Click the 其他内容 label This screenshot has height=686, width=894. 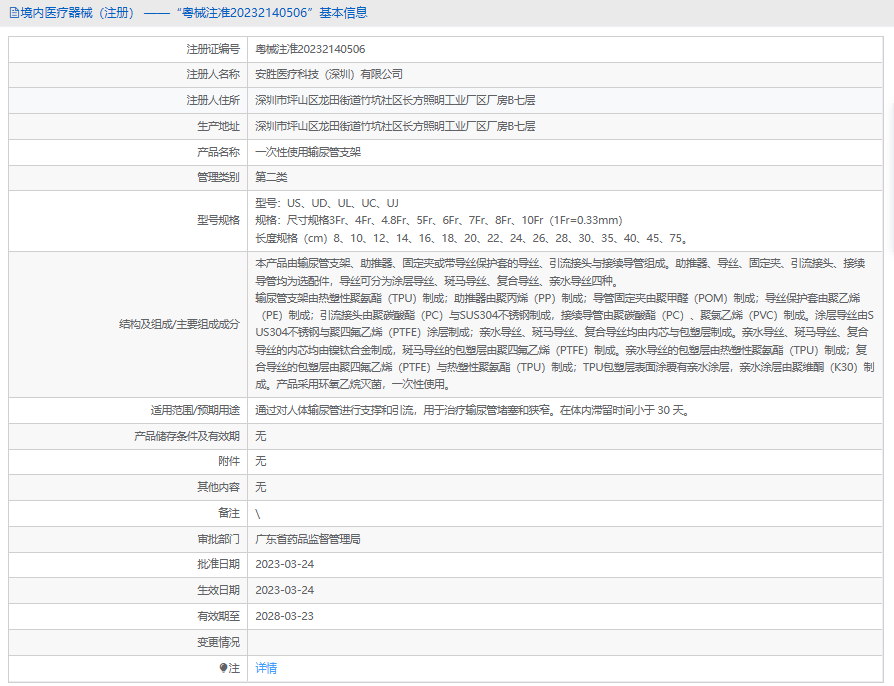coord(218,488)
